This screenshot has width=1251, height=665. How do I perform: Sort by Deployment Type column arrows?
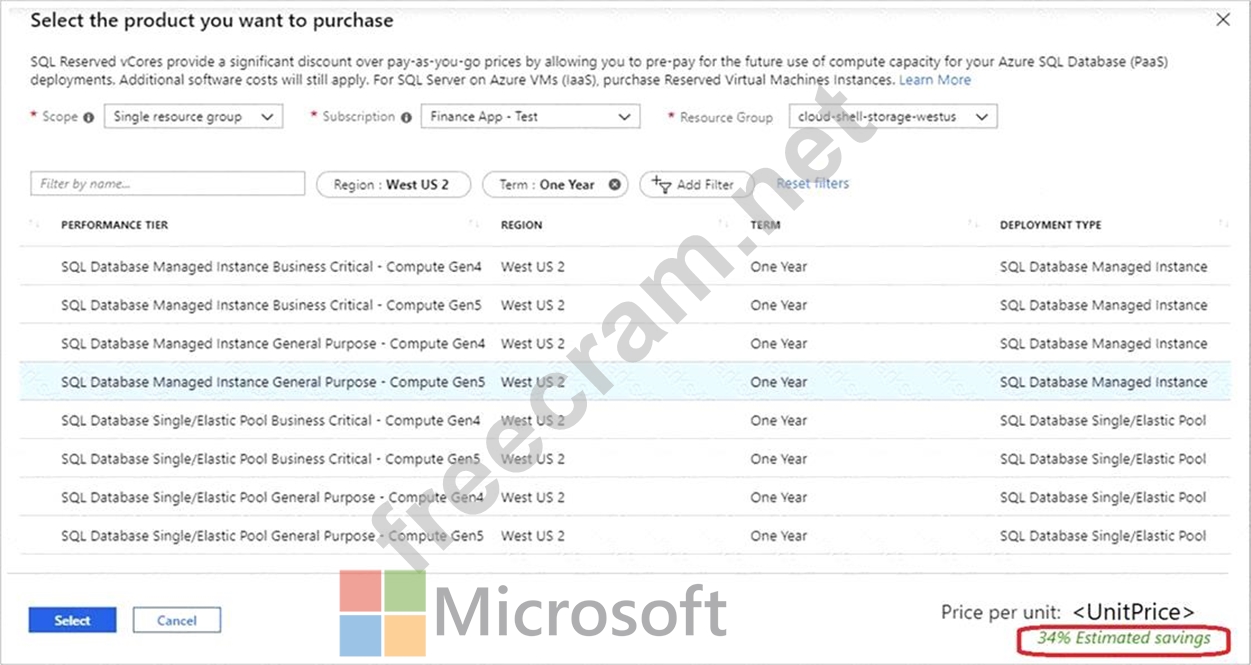[1223, 225]
